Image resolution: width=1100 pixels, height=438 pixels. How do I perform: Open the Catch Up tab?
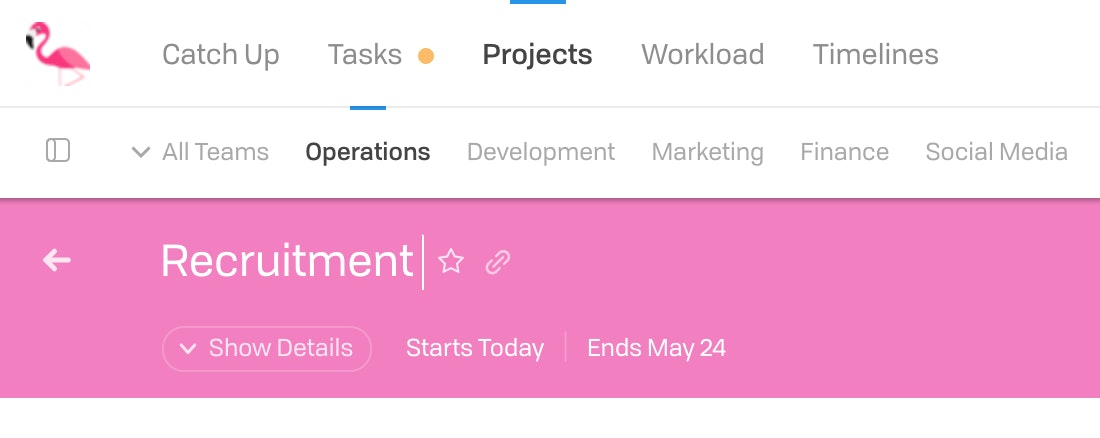pyautogui.click(x=220, y=55)
